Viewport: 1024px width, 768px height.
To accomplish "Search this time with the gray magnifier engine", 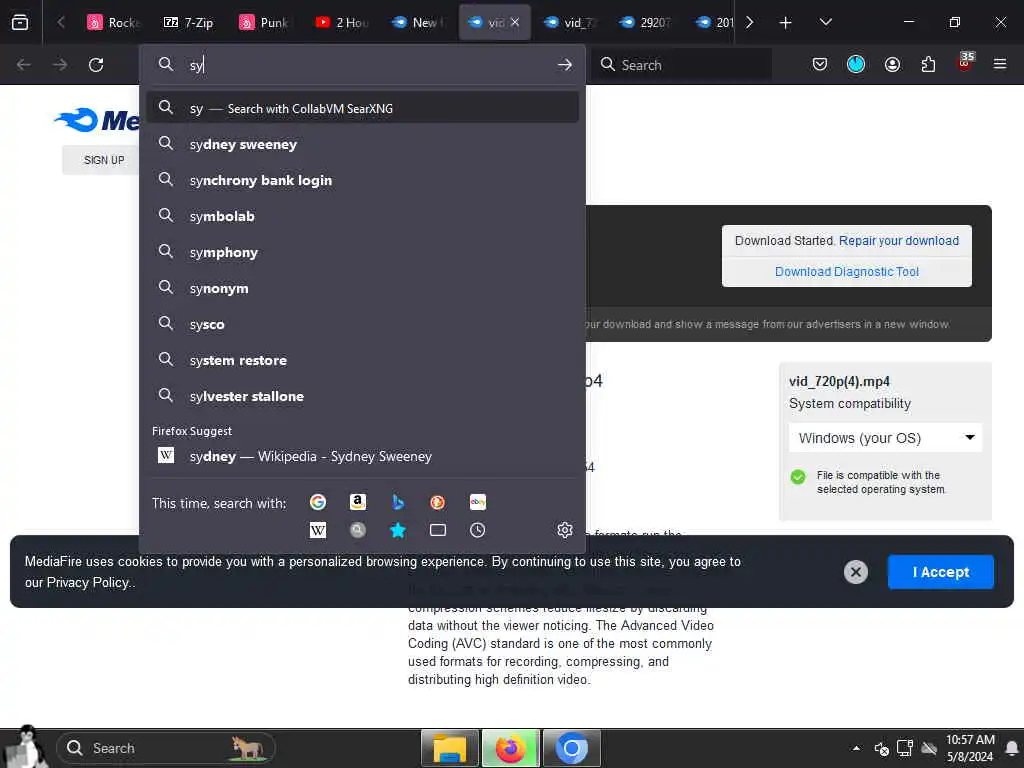I will click(358, 530).
